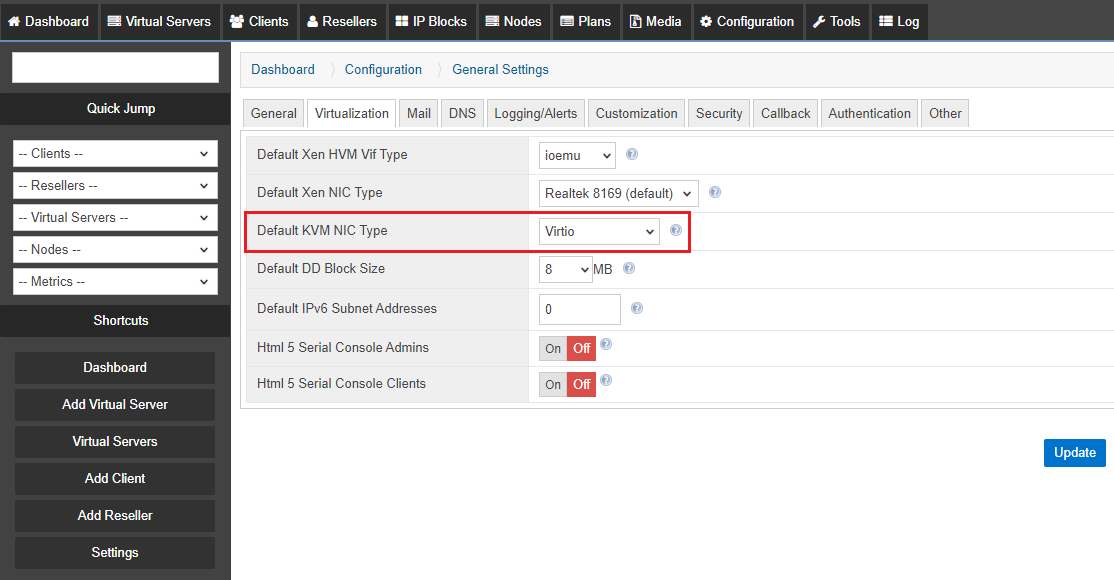Switch Html 5 Serial Console Admins to On
Image resolution: width=1114 pixels, height=580 pixels.
click(553, 348)
